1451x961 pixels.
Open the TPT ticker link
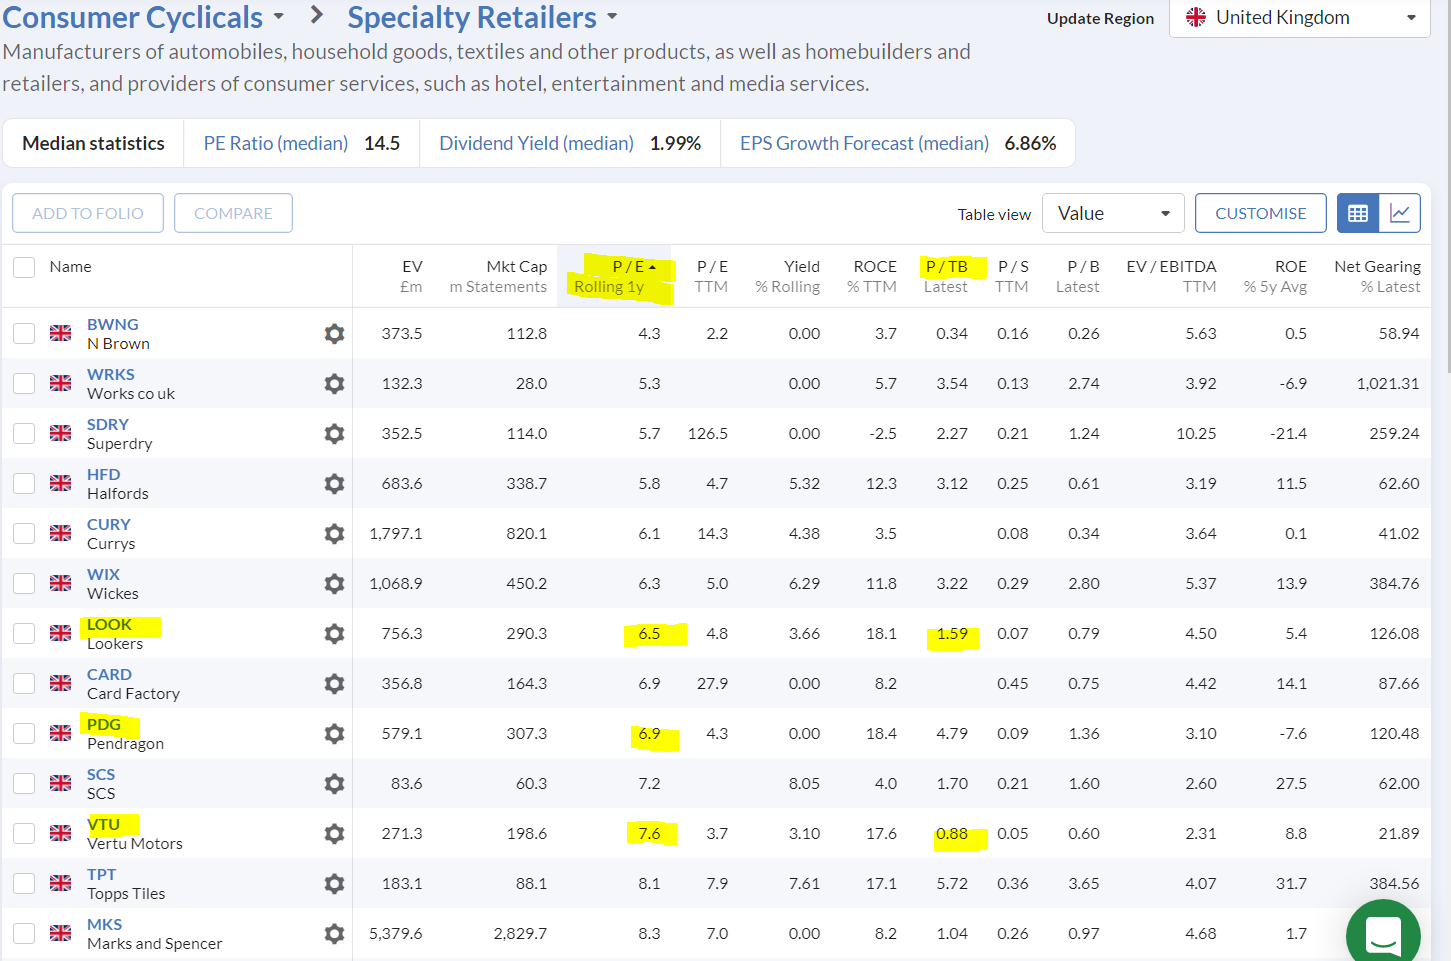[x=102, y=874]
